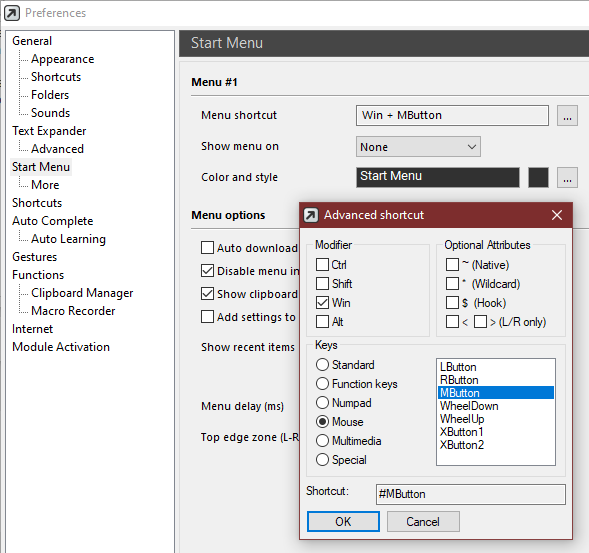Viewport: 589px width, 553px height.
Task: Open Auto Learning under Auto Complete
Action: pyautogui.click(x=68, y=239)
